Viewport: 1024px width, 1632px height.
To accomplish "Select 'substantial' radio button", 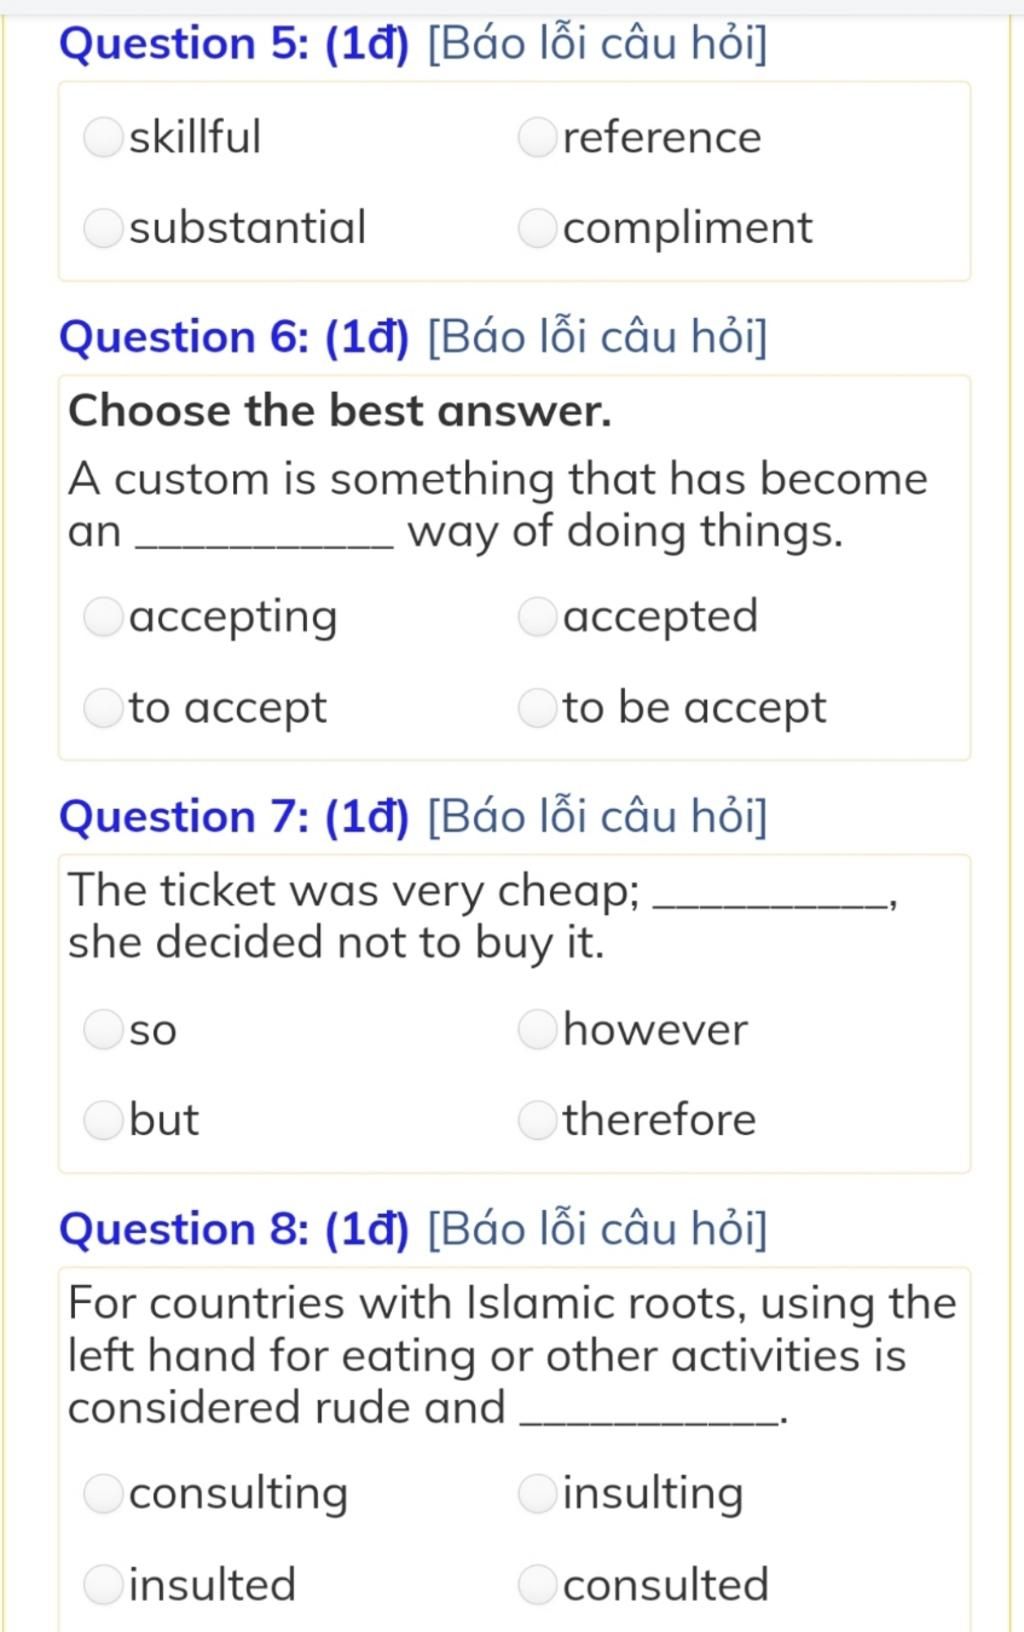I will point(103,228).
